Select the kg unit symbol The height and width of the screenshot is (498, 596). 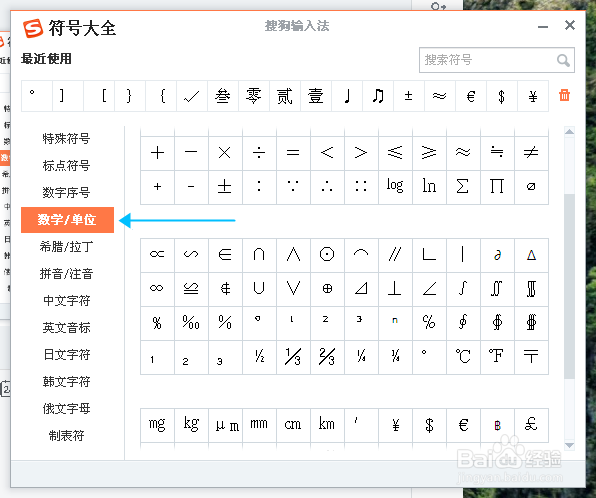191,425
